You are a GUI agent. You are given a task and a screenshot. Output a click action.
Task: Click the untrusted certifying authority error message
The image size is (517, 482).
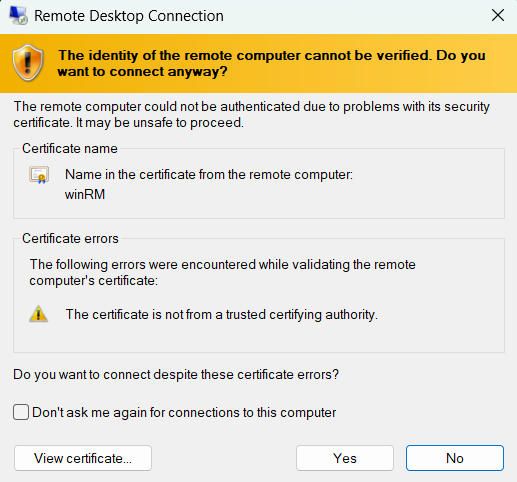[x=222, y=315]
